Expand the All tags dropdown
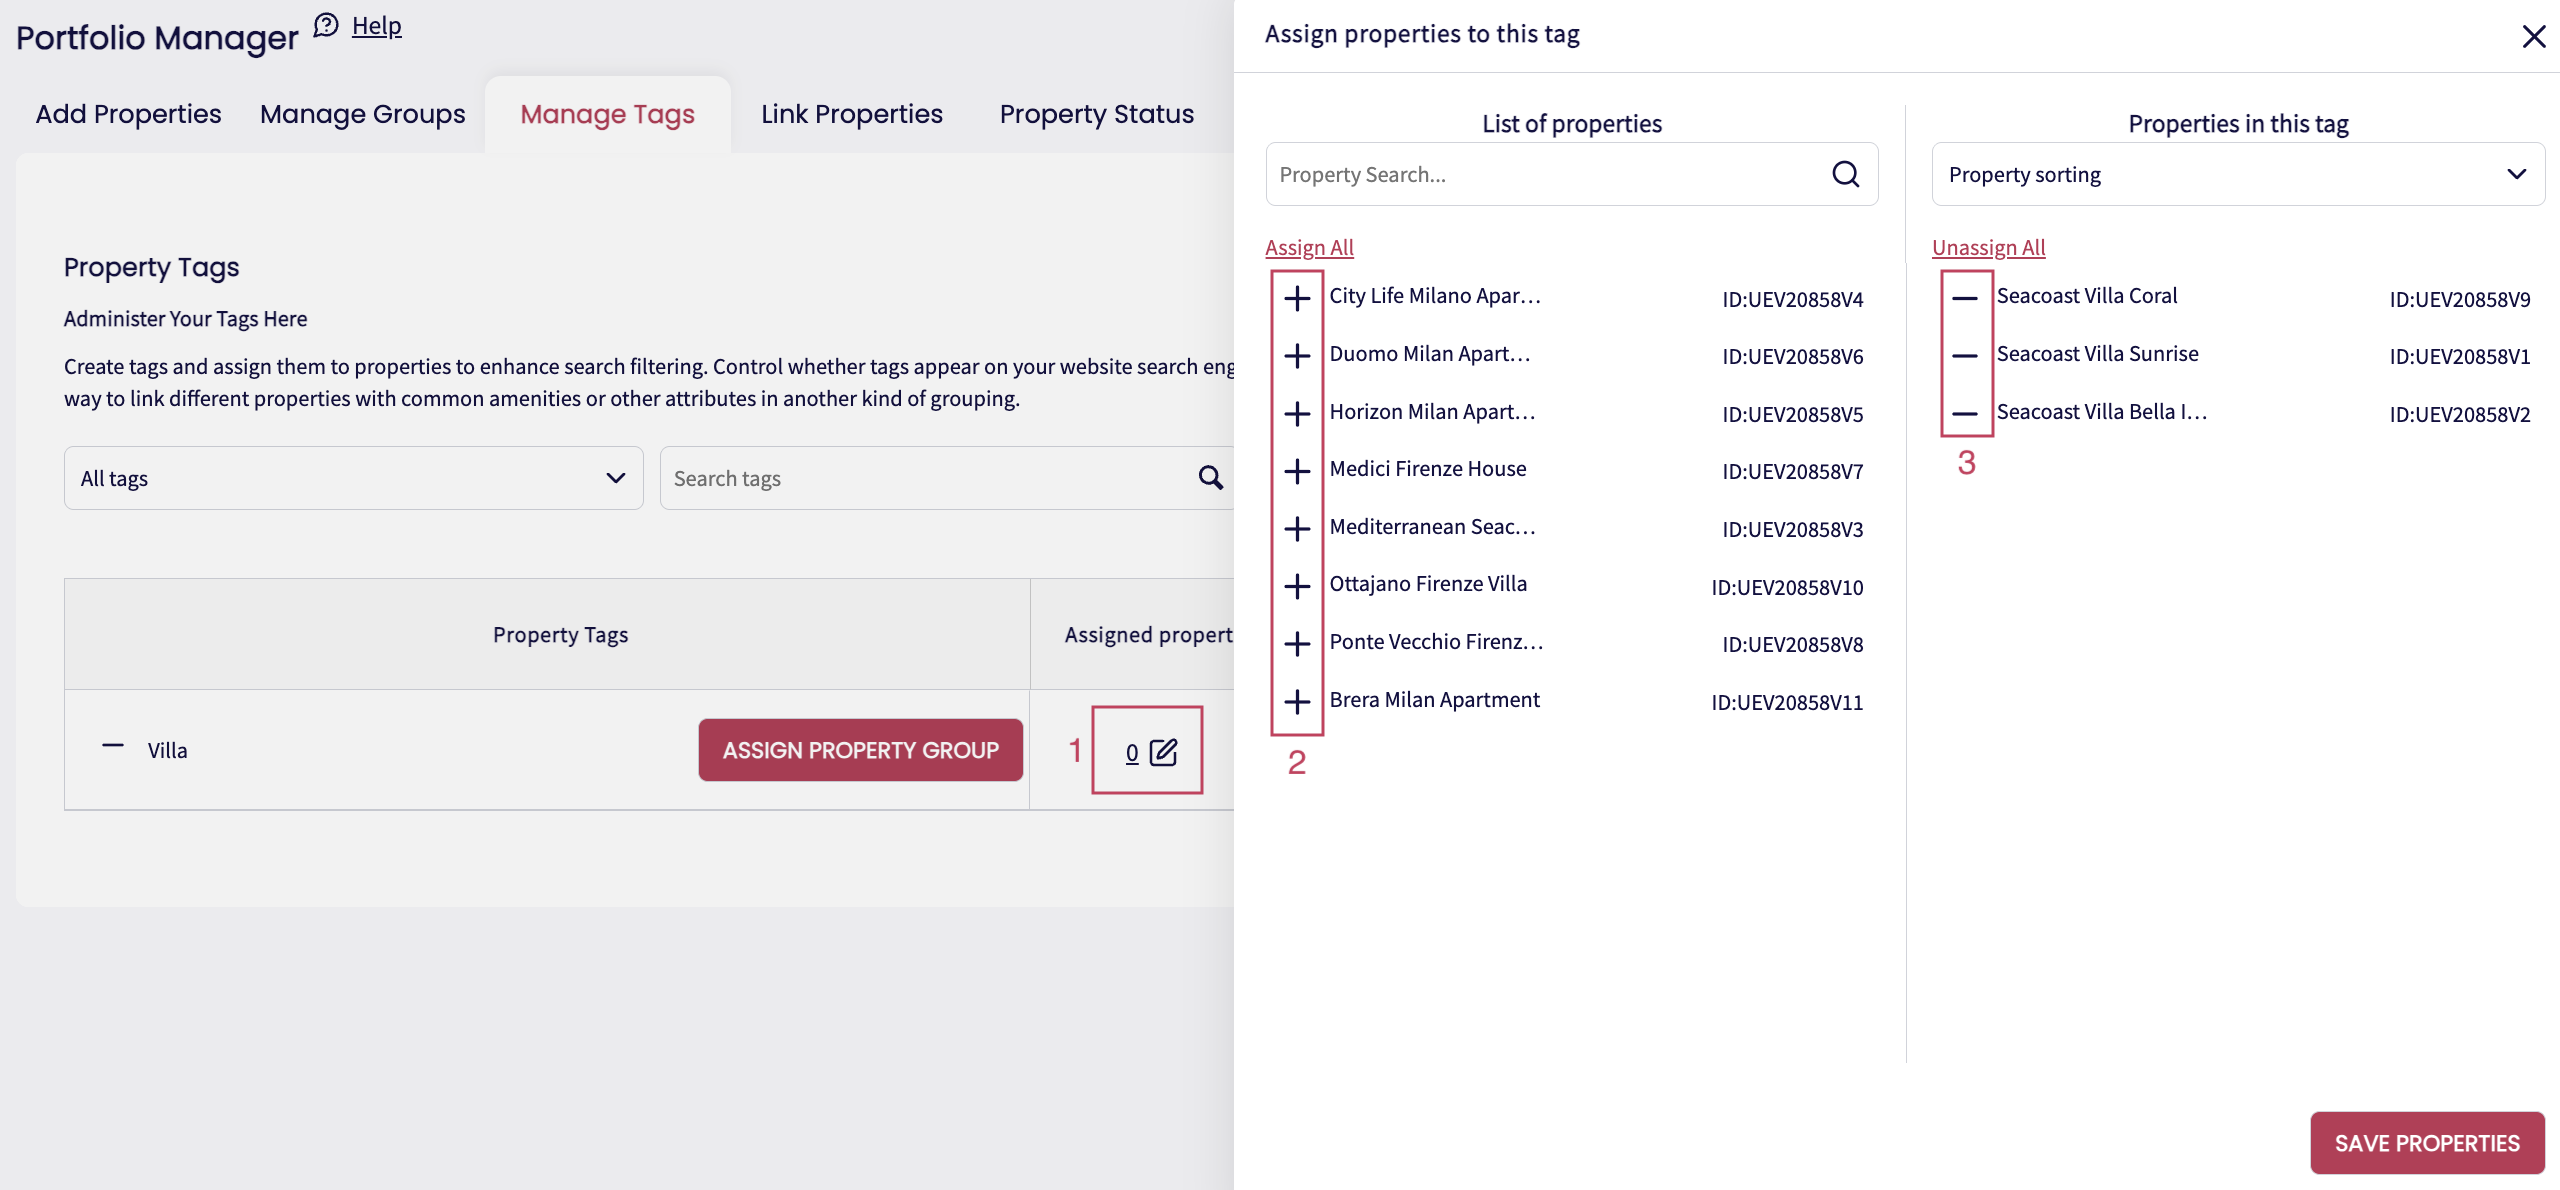Viewport: 2560px width, 1190px height. point(353,478)
